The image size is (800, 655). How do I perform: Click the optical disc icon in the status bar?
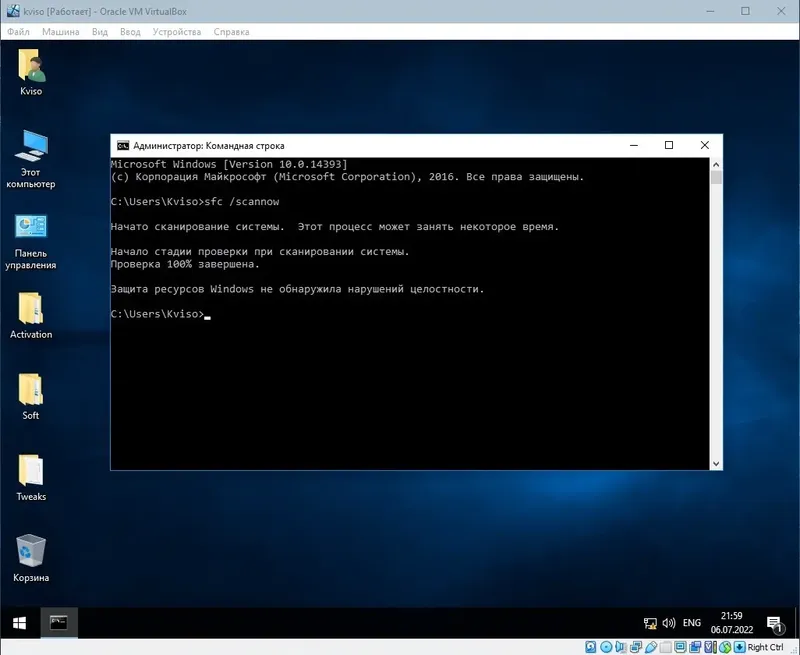[605, 646]
